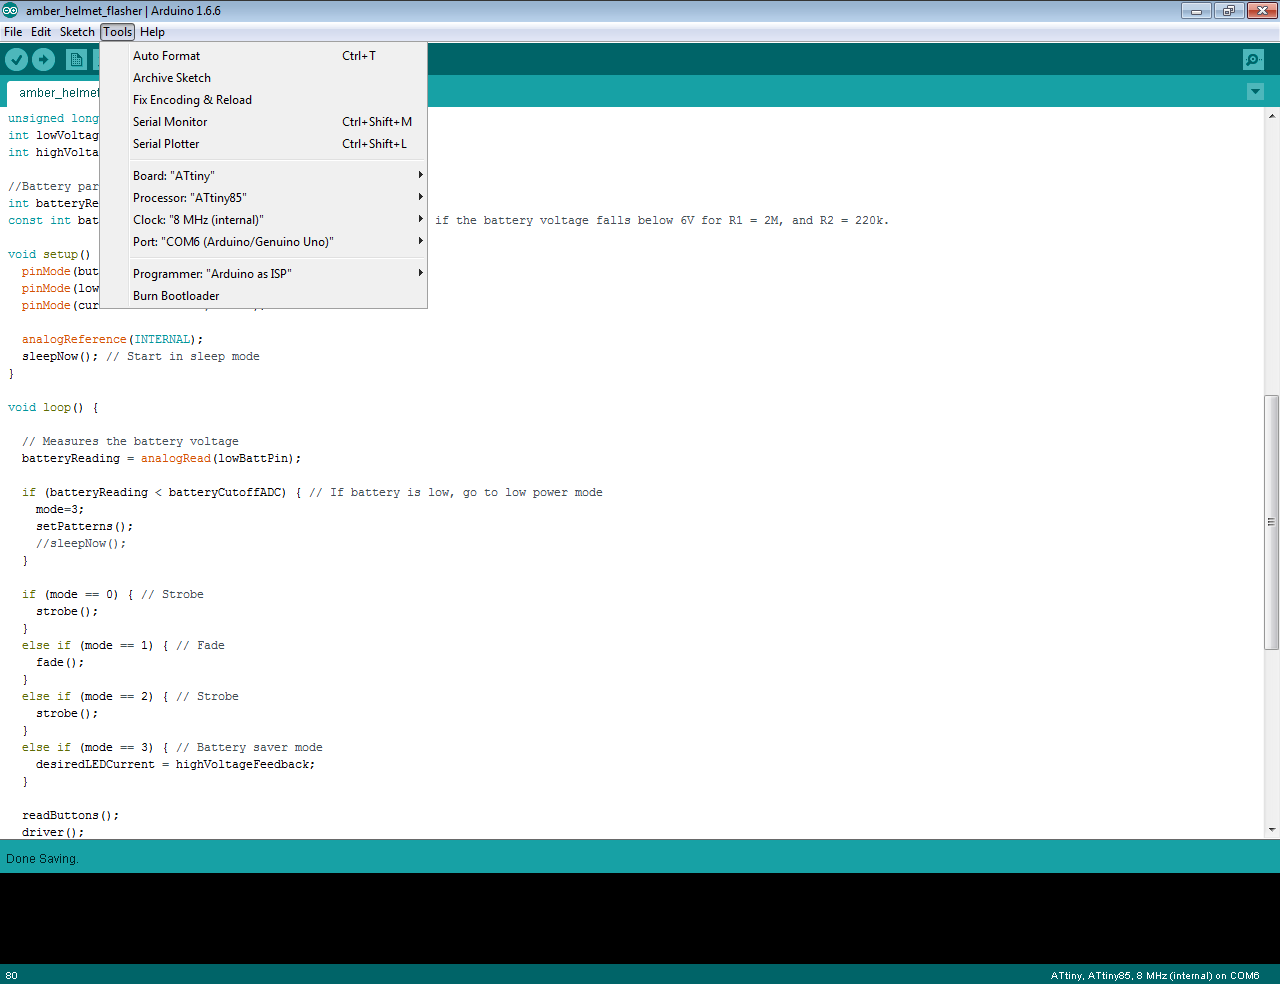Open the Serial Monitor magnifier icon
This screenshot has width=1280, height=984.
pos(1253,59)
